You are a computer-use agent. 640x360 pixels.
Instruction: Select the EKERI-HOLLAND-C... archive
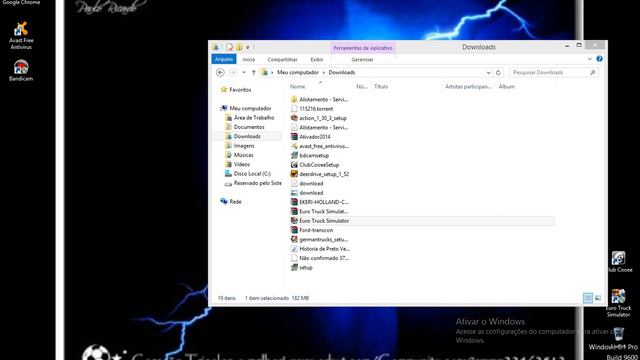point(320,202)
